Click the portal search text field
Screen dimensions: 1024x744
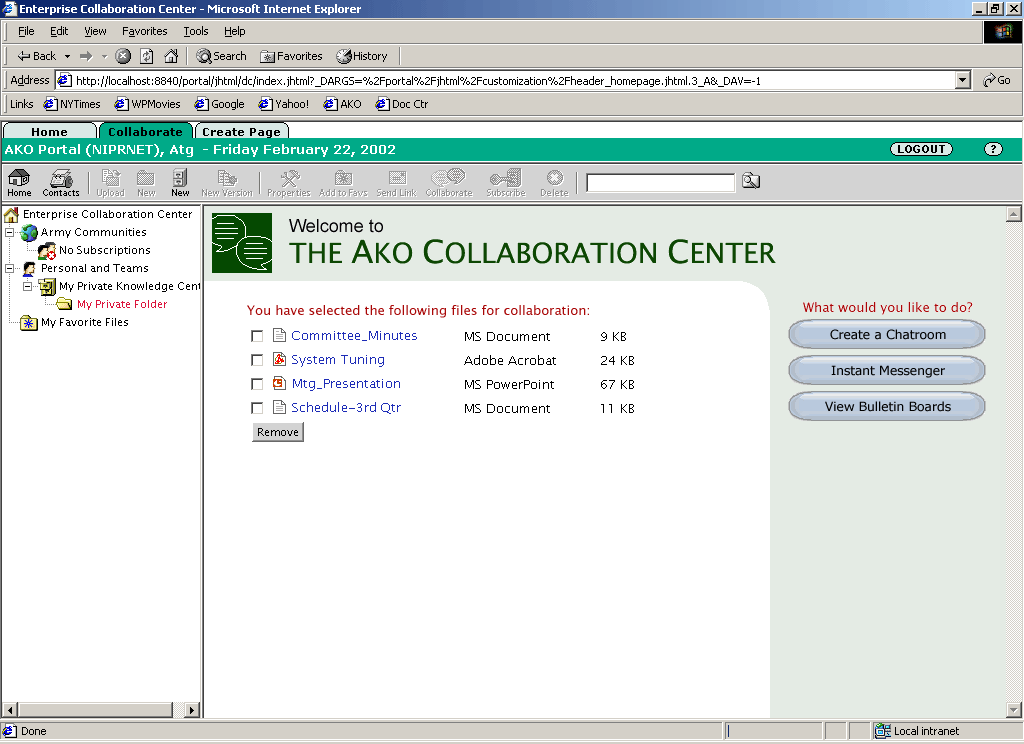click(x=660, y=182)
